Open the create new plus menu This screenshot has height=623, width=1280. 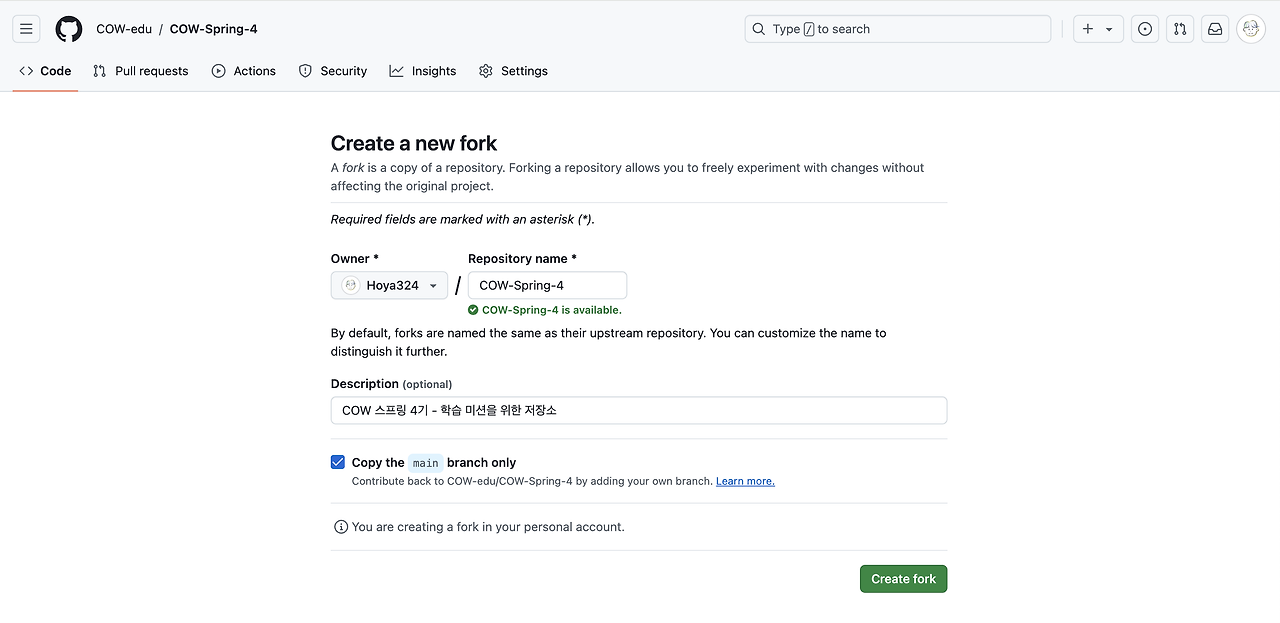tap(1098, 29)
